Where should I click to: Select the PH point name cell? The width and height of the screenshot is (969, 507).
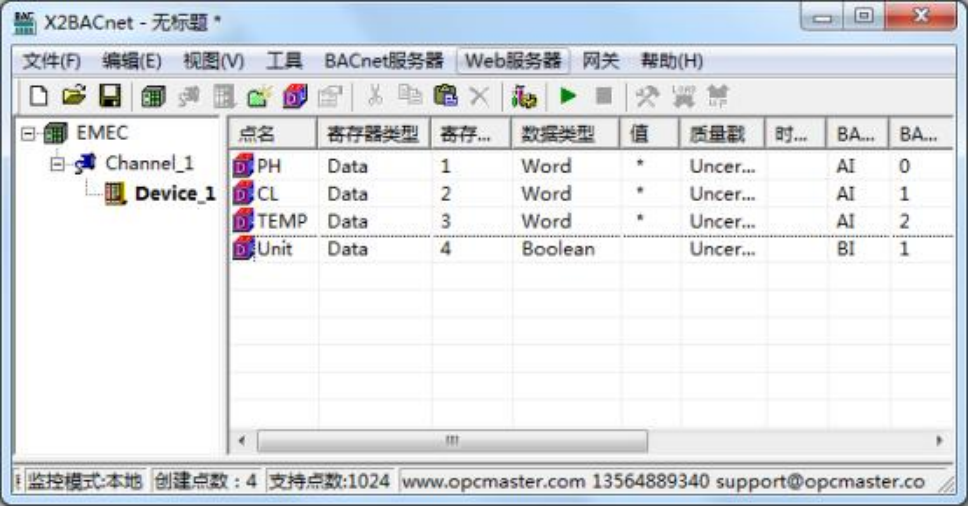(269, 166)
